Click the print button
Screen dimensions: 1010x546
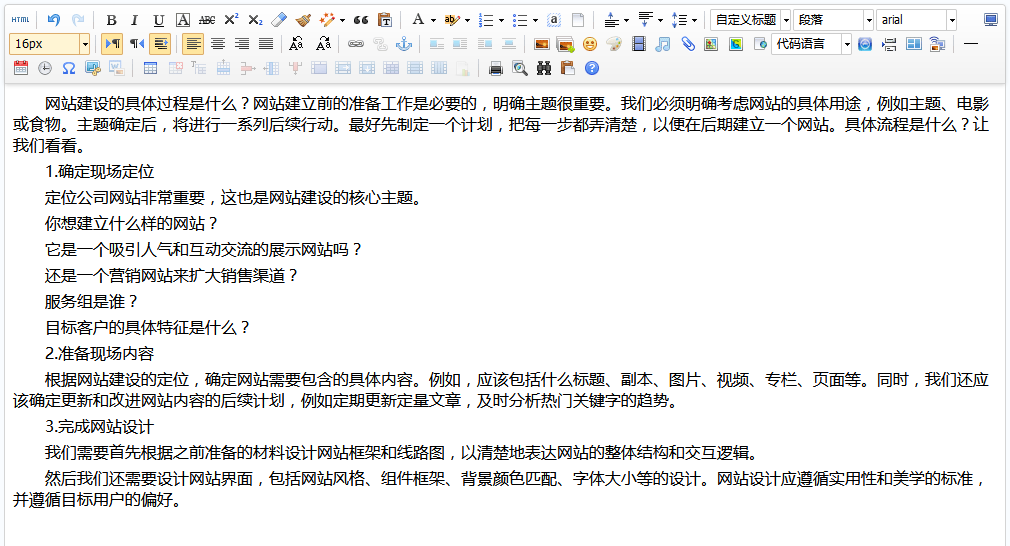click(496, 68)
